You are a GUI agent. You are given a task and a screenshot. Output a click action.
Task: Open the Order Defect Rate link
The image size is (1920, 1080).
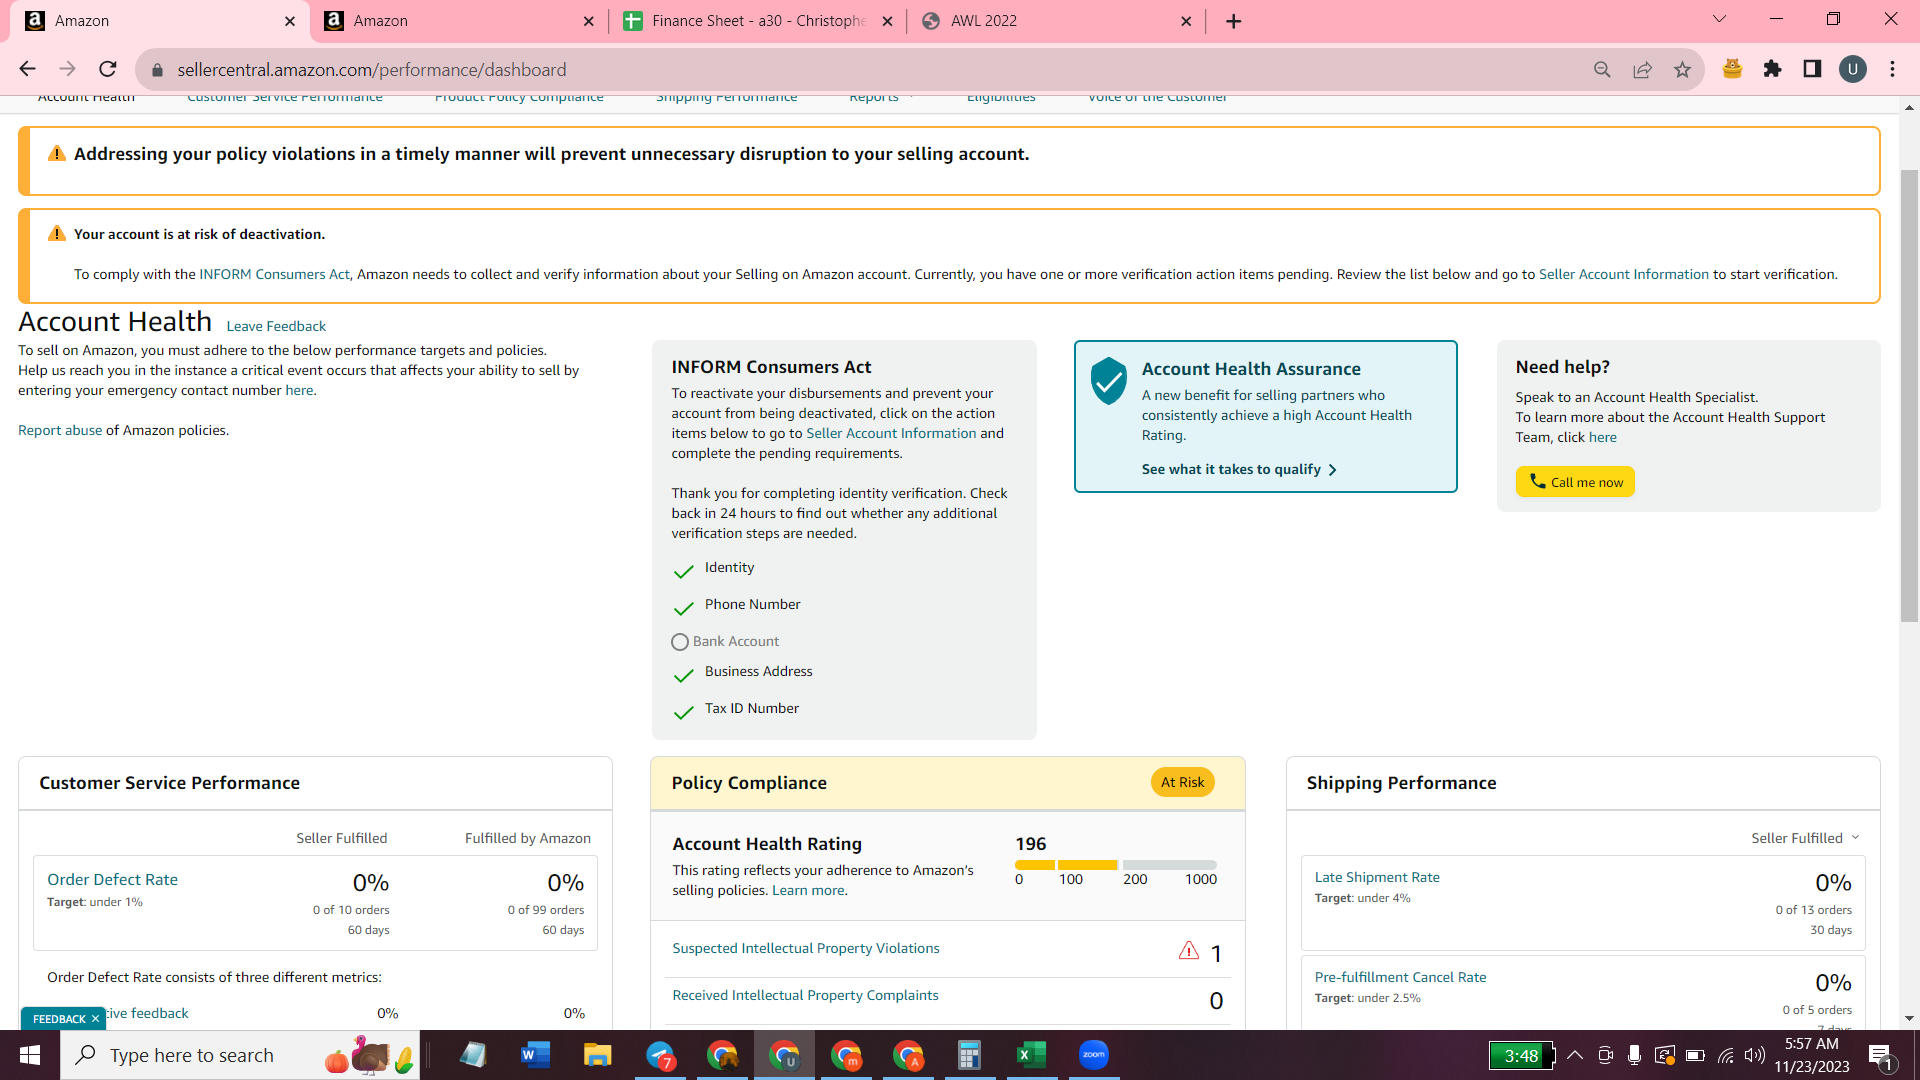click(x=112, y=880)
